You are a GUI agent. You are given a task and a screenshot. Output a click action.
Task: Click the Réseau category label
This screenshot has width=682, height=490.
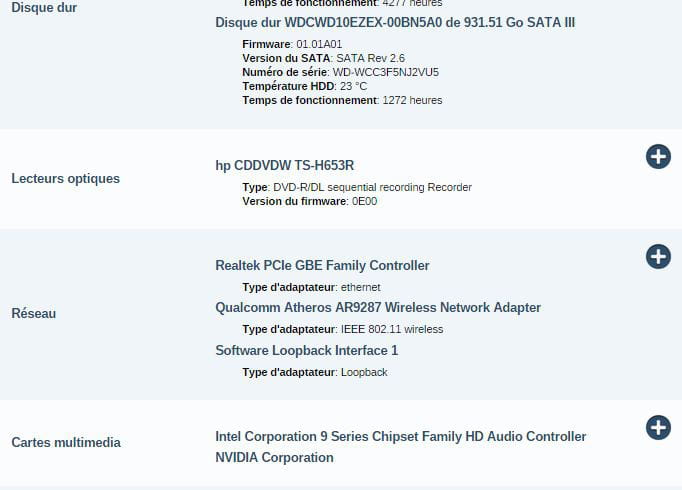33,314
